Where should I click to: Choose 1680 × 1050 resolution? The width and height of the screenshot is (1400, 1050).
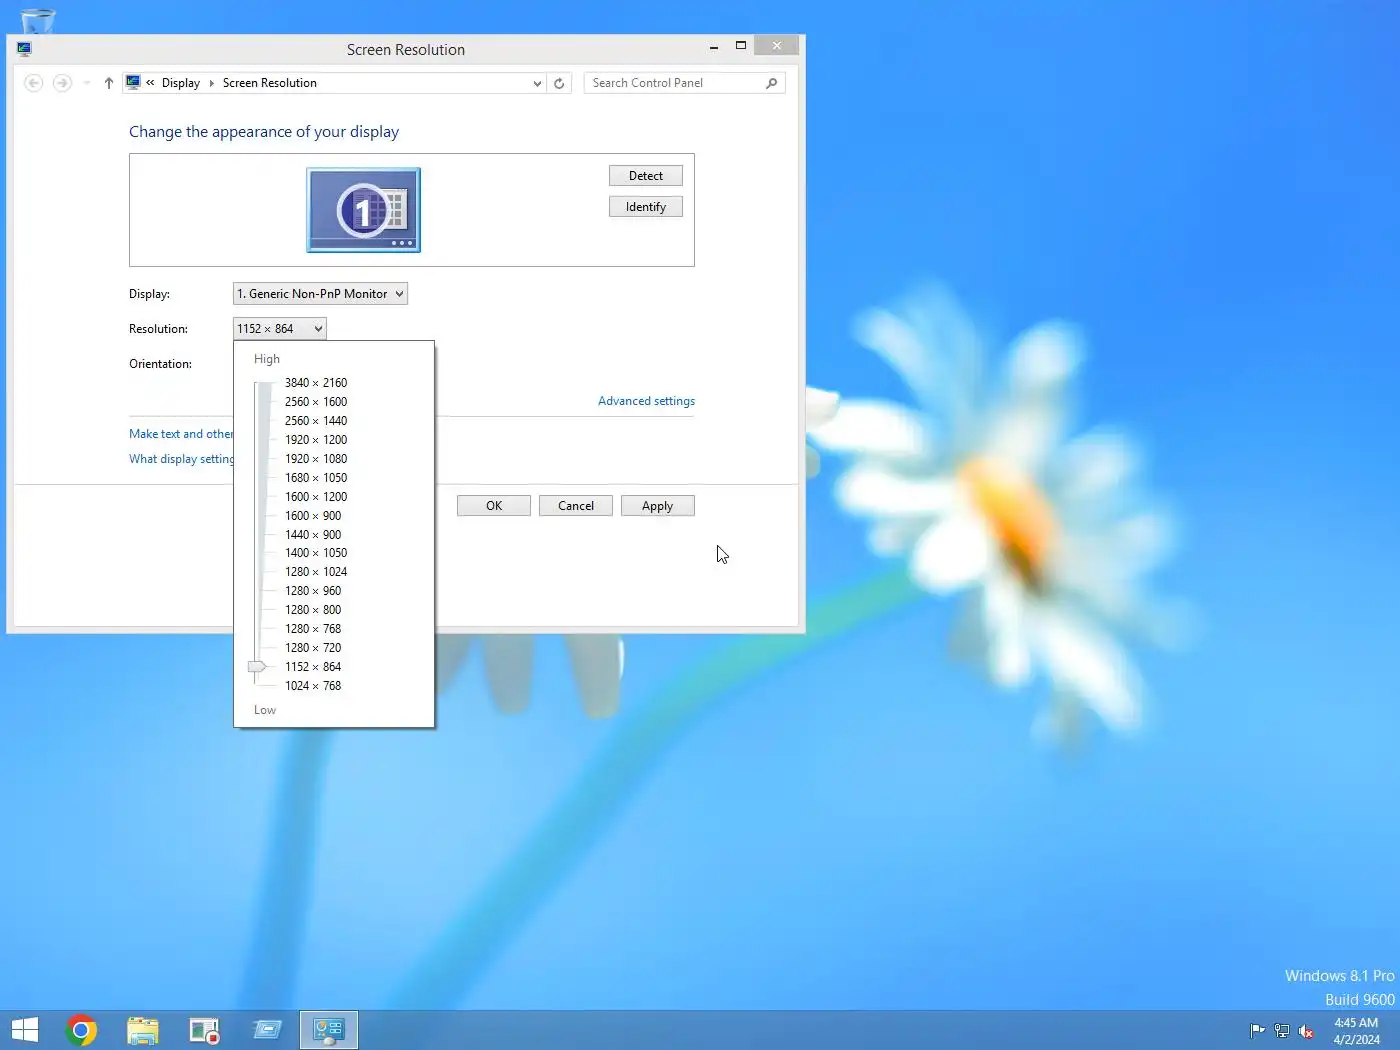[x=316, y=478]
